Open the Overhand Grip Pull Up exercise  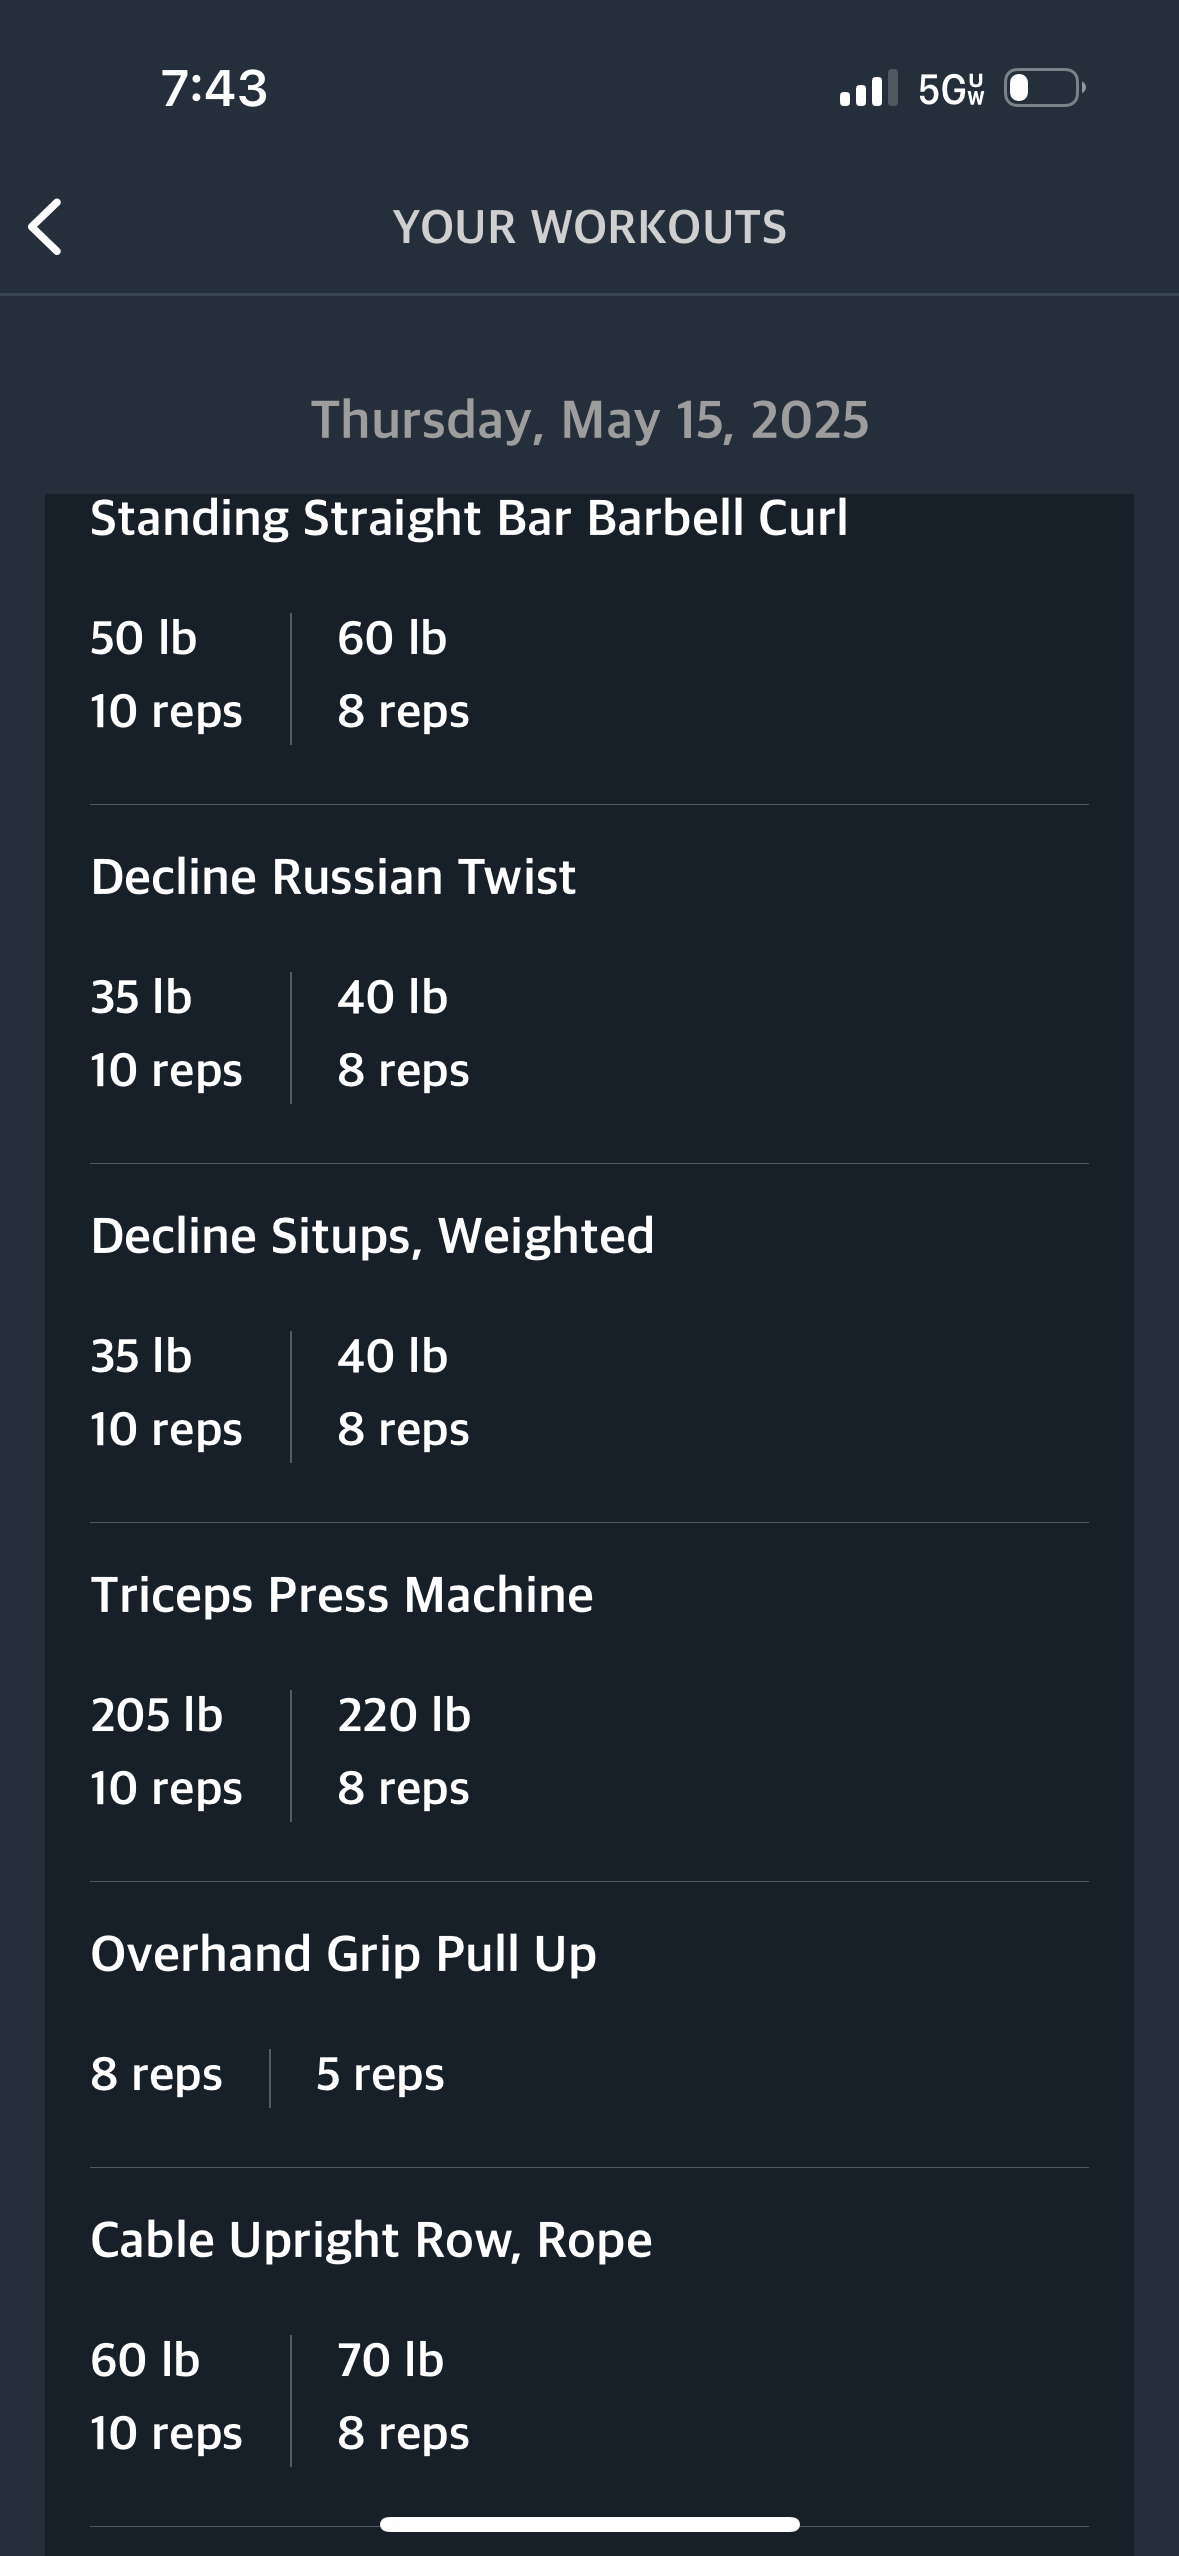point(343,1955)
